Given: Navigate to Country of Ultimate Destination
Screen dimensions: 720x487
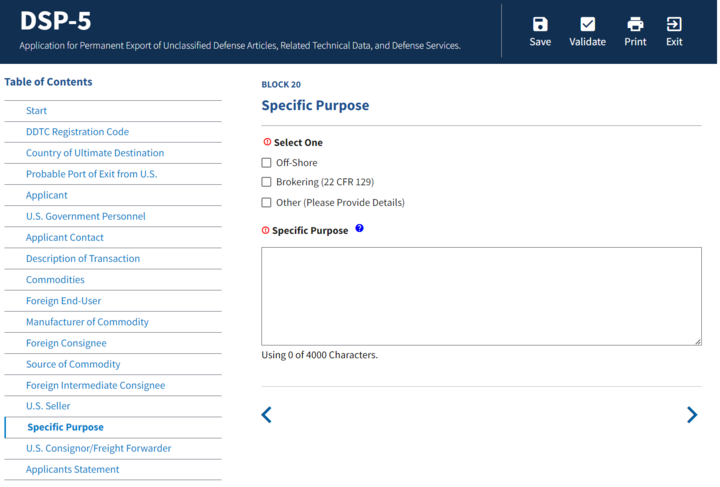Looking at the screenshot, I should pyautogui.click(x=95, y=153).
